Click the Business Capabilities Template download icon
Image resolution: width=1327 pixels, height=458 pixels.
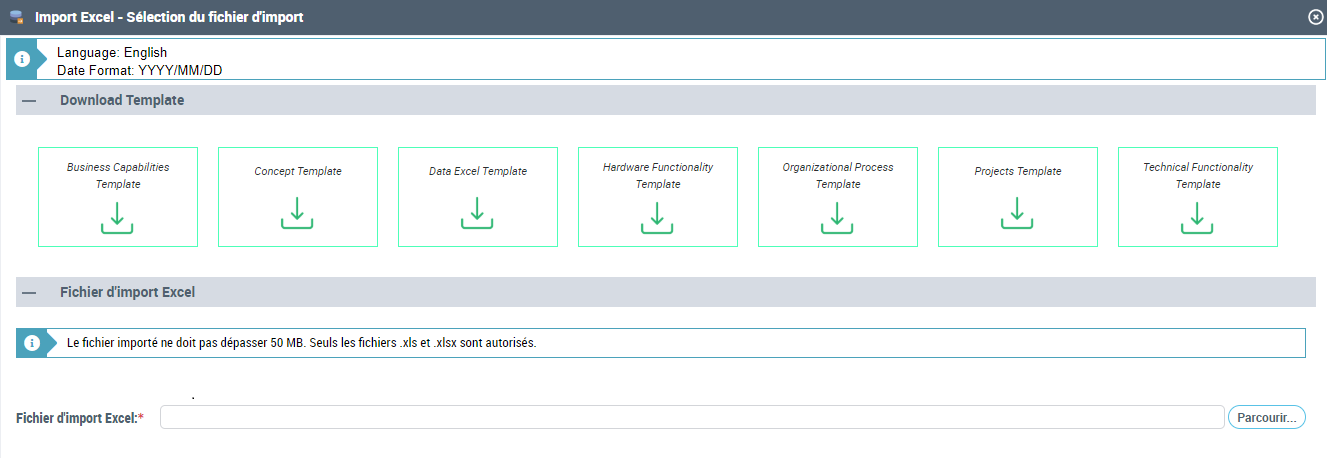pos(117,218)
